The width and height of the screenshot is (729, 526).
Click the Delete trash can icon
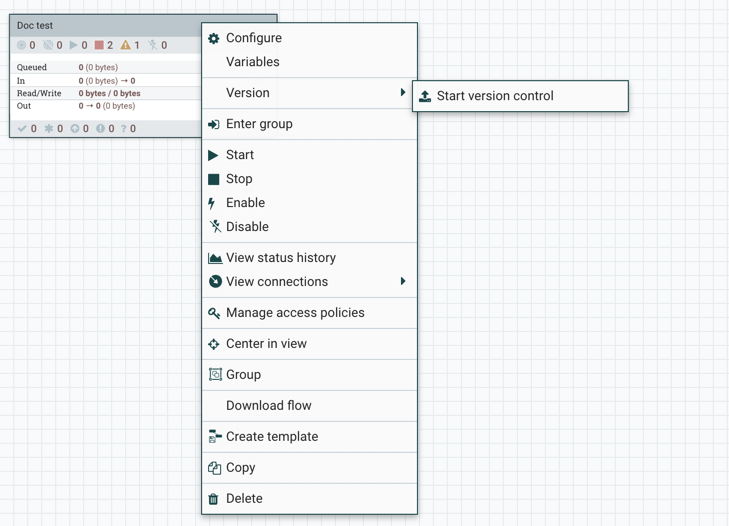[x=213, y=499]
